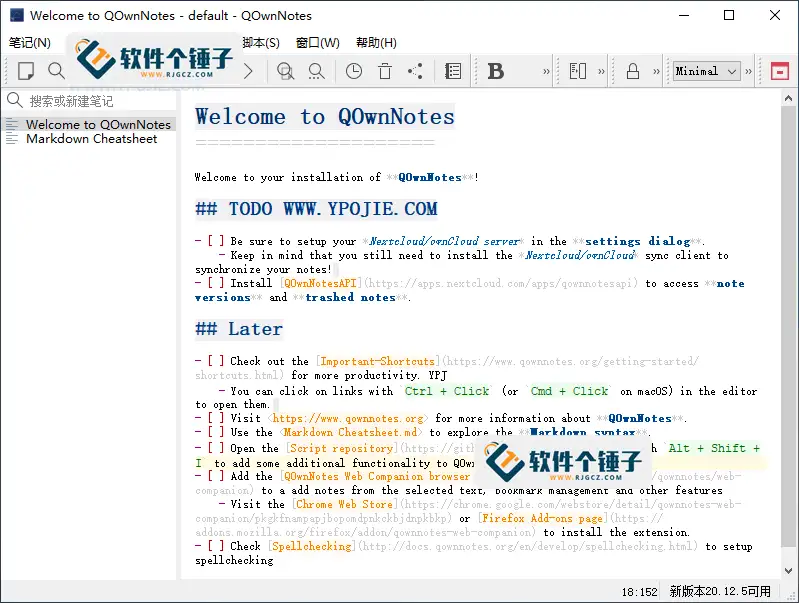Open the 帮助(H) menu
The height and width of the screenshot is (603, 799).
(376, 42)
